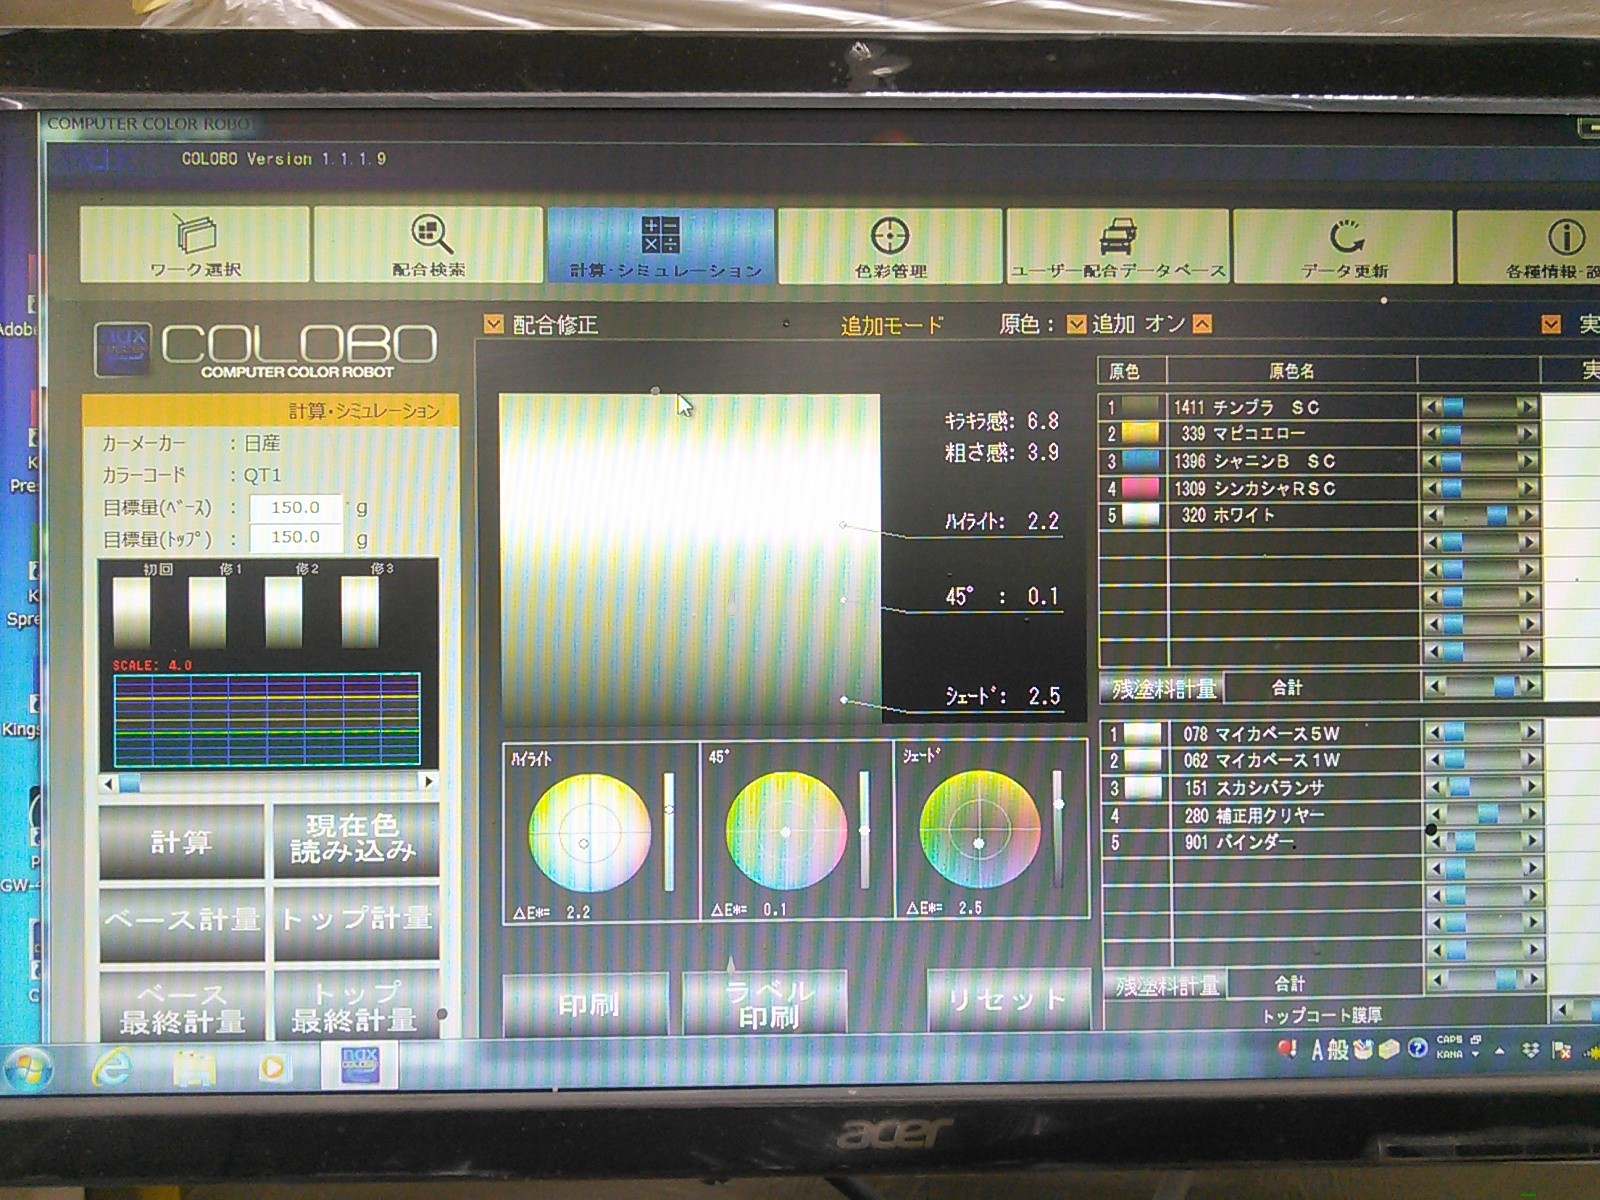Select the 修2 color thumbnail
The image size is (1600, 1200).
tap(283, 612)
